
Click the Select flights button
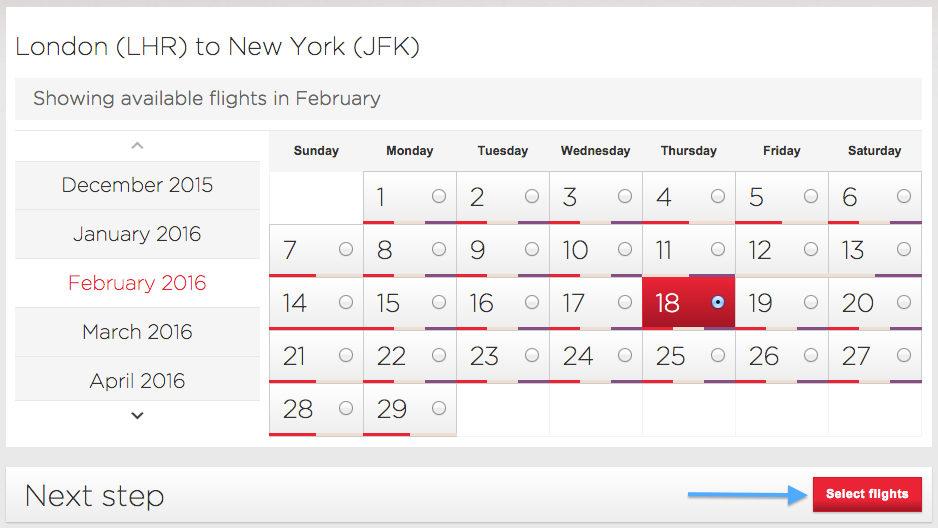[x=867, y=494]
